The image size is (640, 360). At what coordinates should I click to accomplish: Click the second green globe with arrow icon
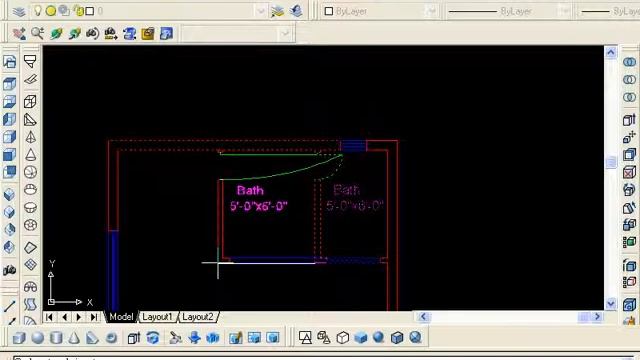pos(74,33)
